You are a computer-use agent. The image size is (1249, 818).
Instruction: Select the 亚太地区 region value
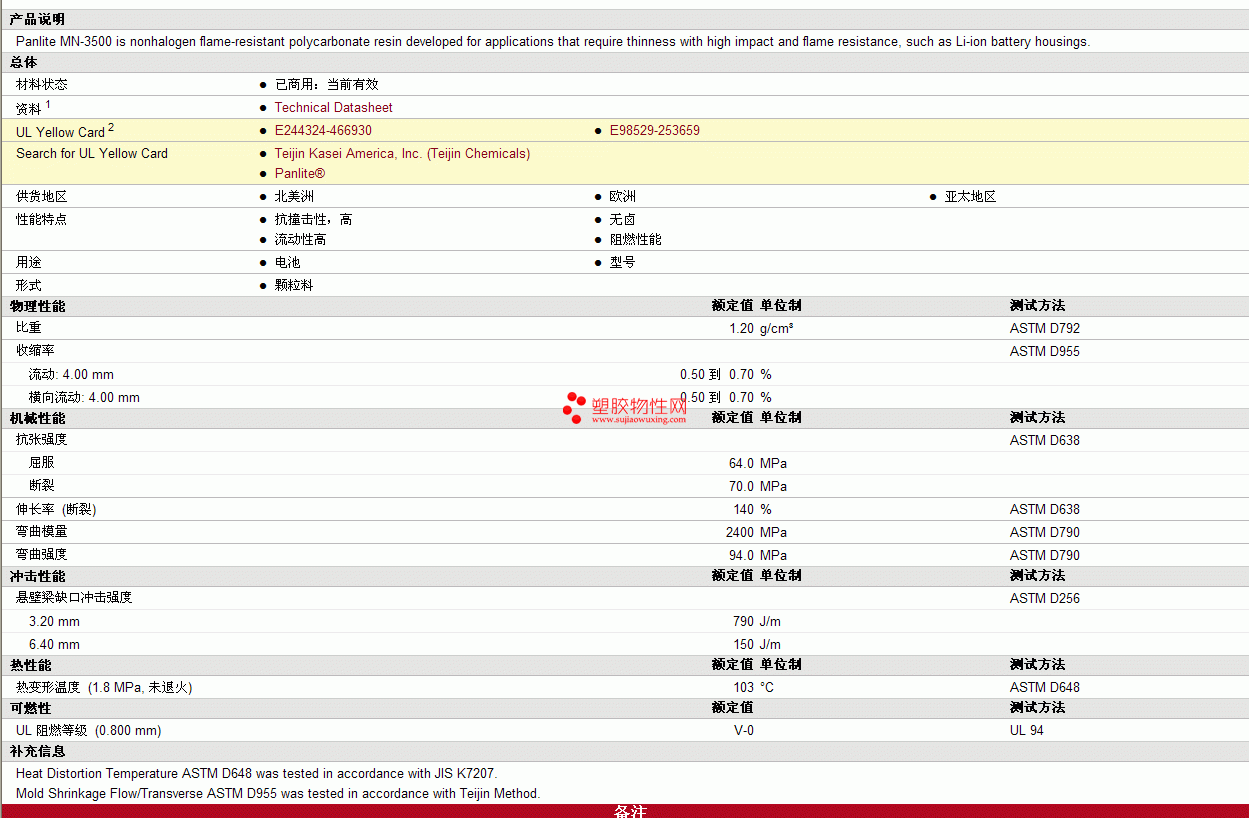click(x=970, y=196)
